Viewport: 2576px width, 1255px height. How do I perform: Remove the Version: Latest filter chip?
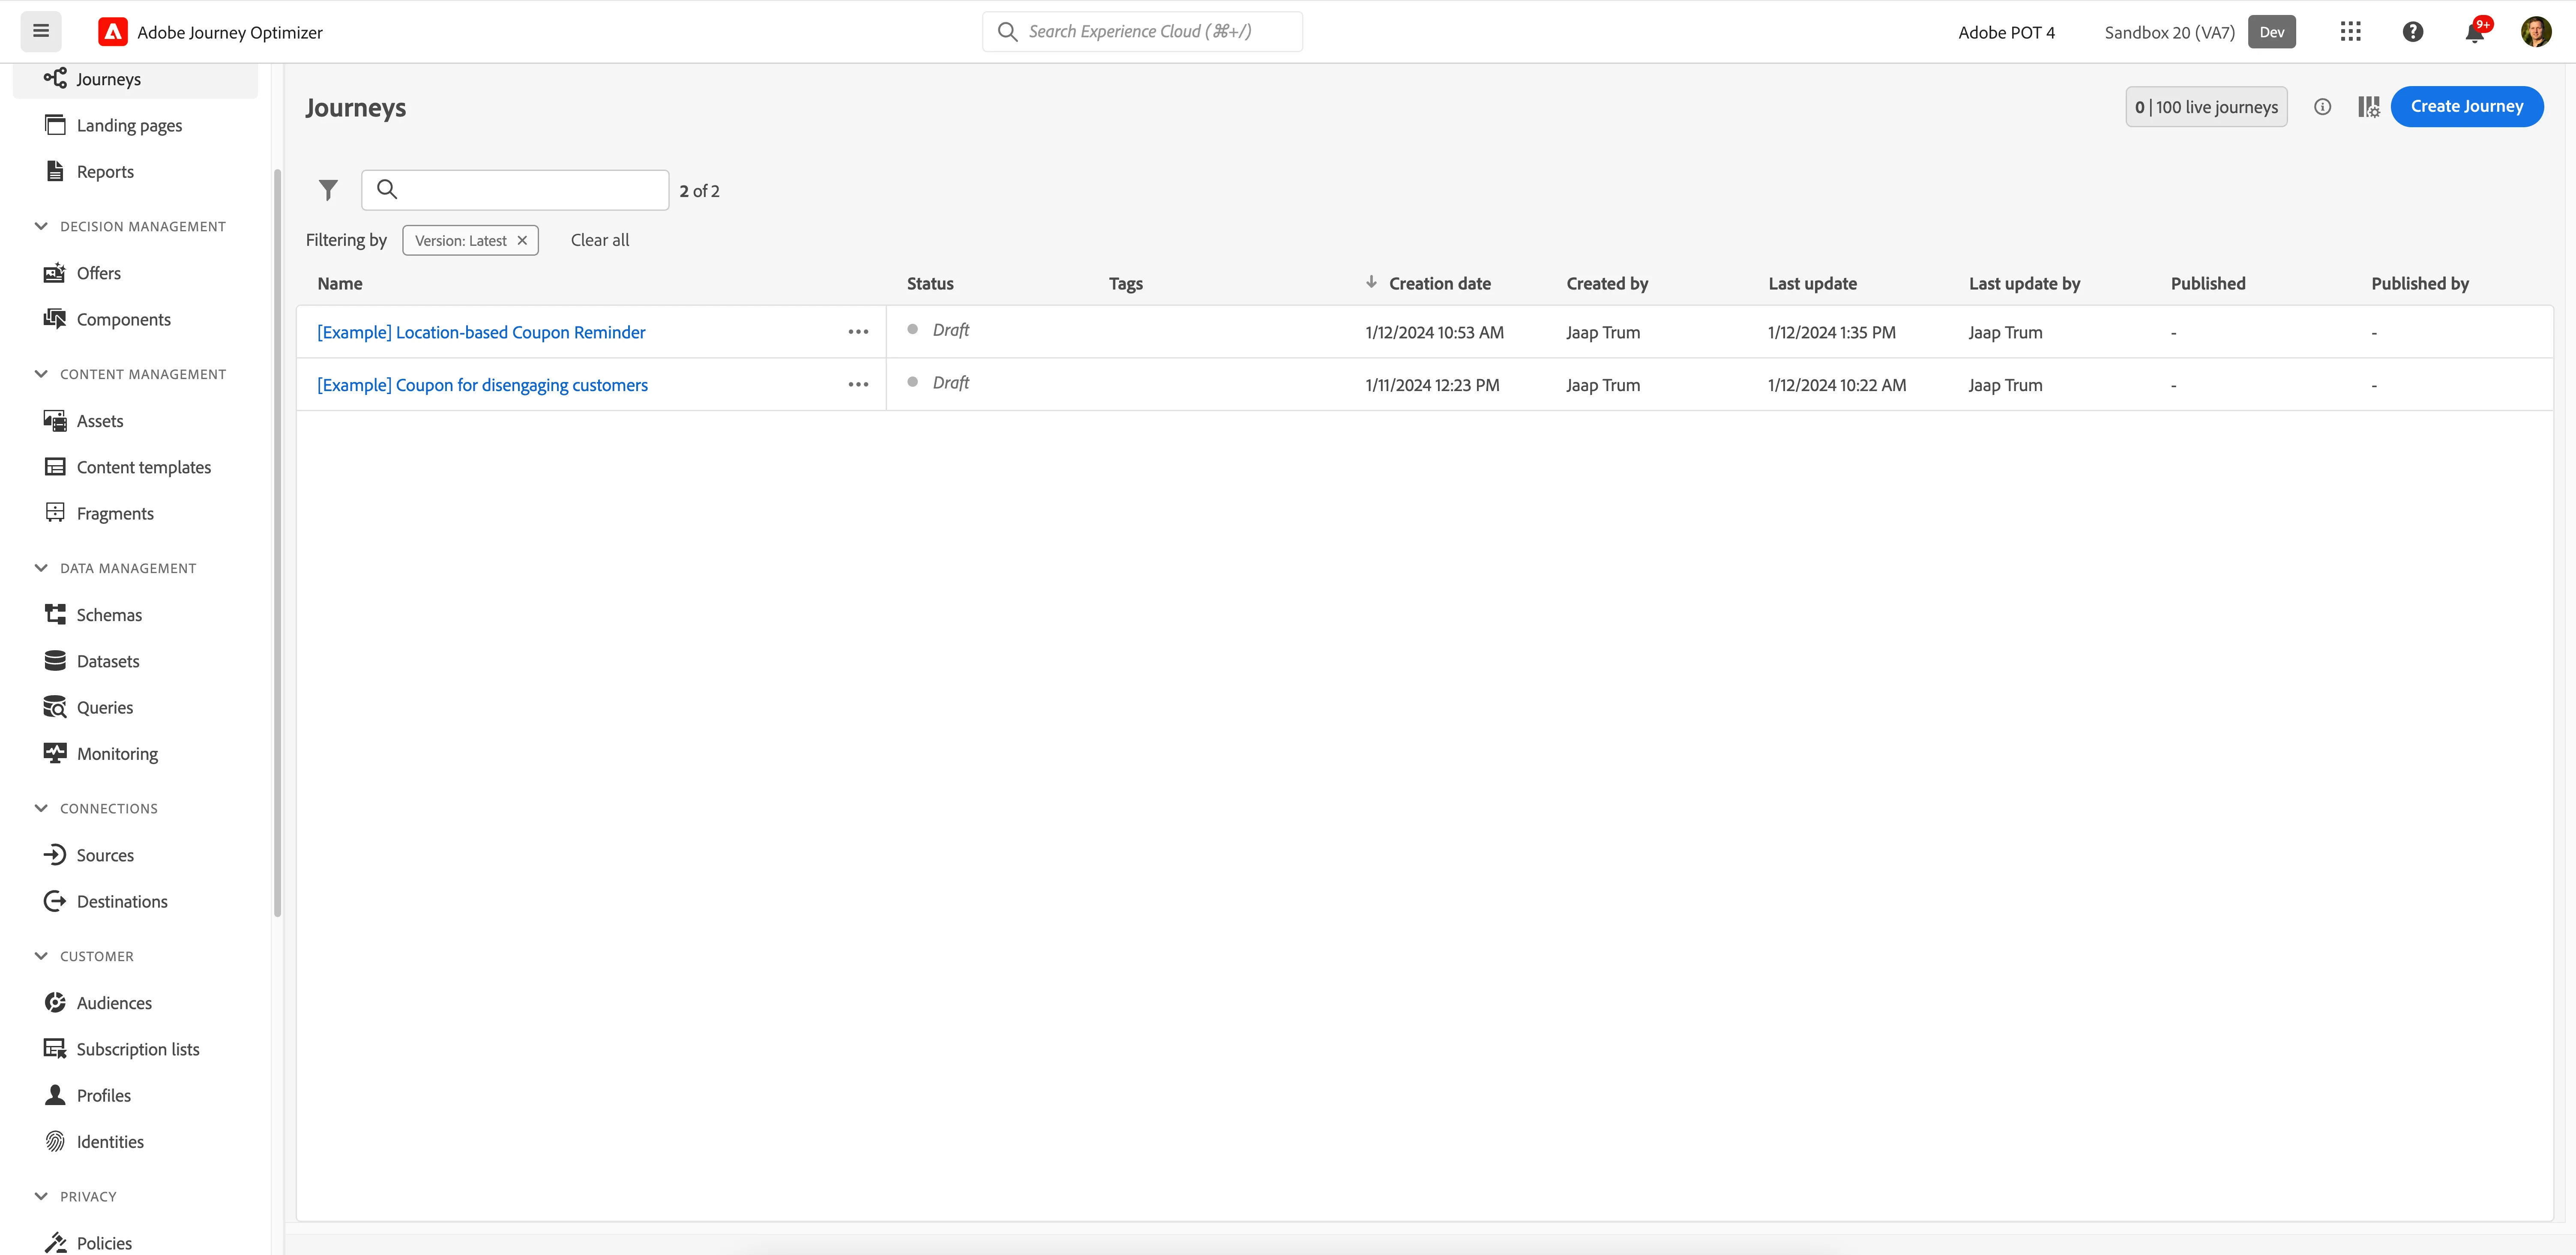coord(522,240)
